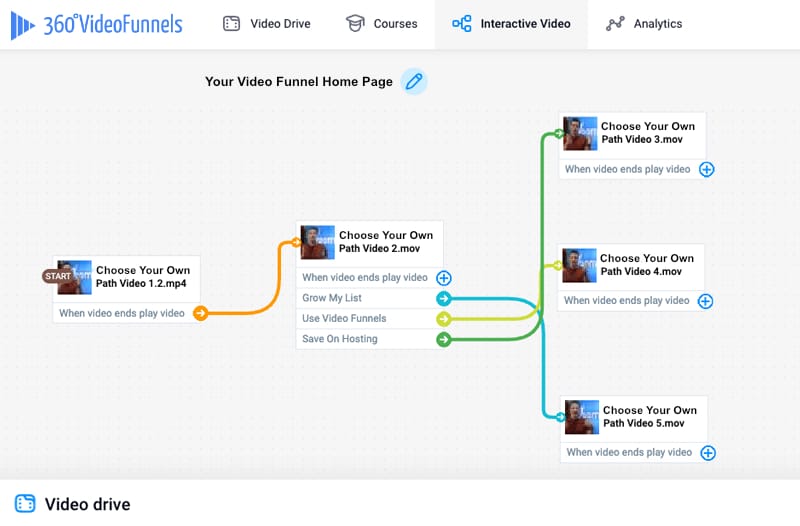Add end action on Path Video 2.mov
Image resolution: width=800 pixels, height=526 pixels.
(x=444, y=278)
